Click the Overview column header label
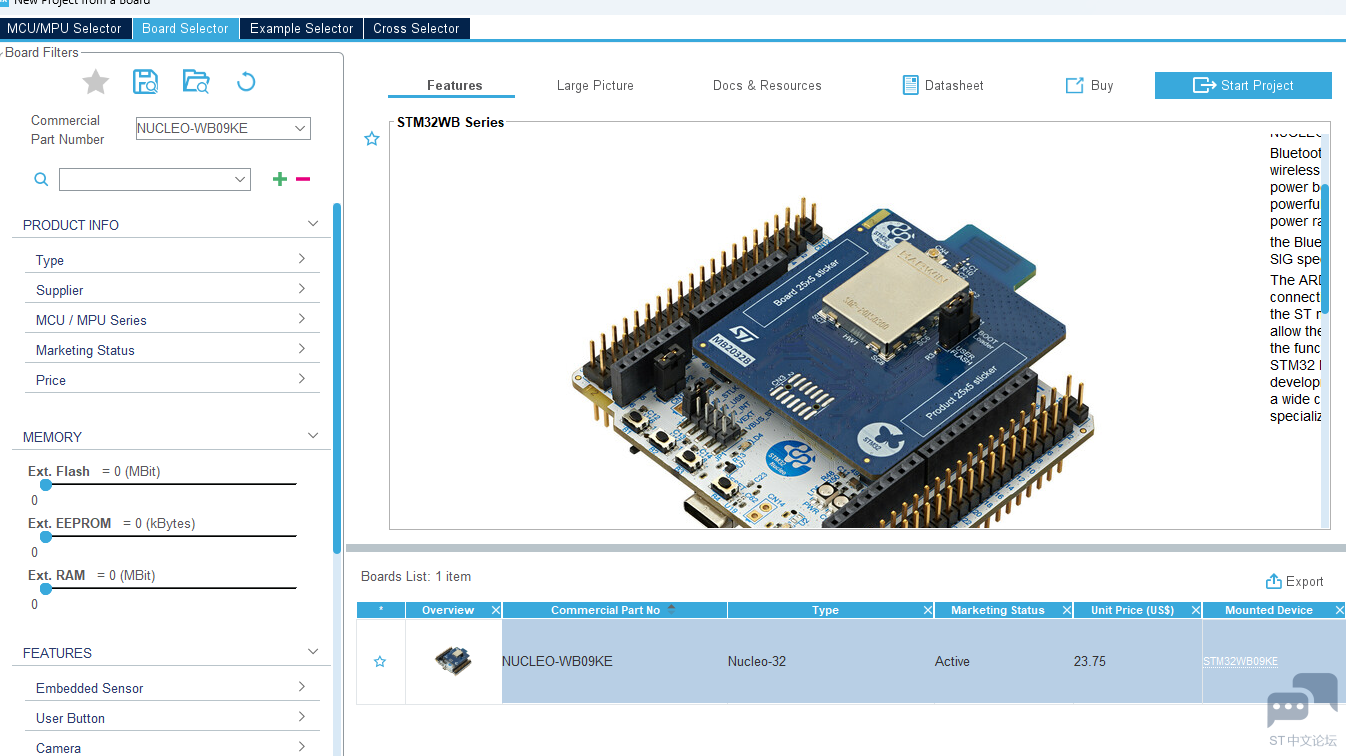Screen dimensions: 1346x756 [448, 610]
